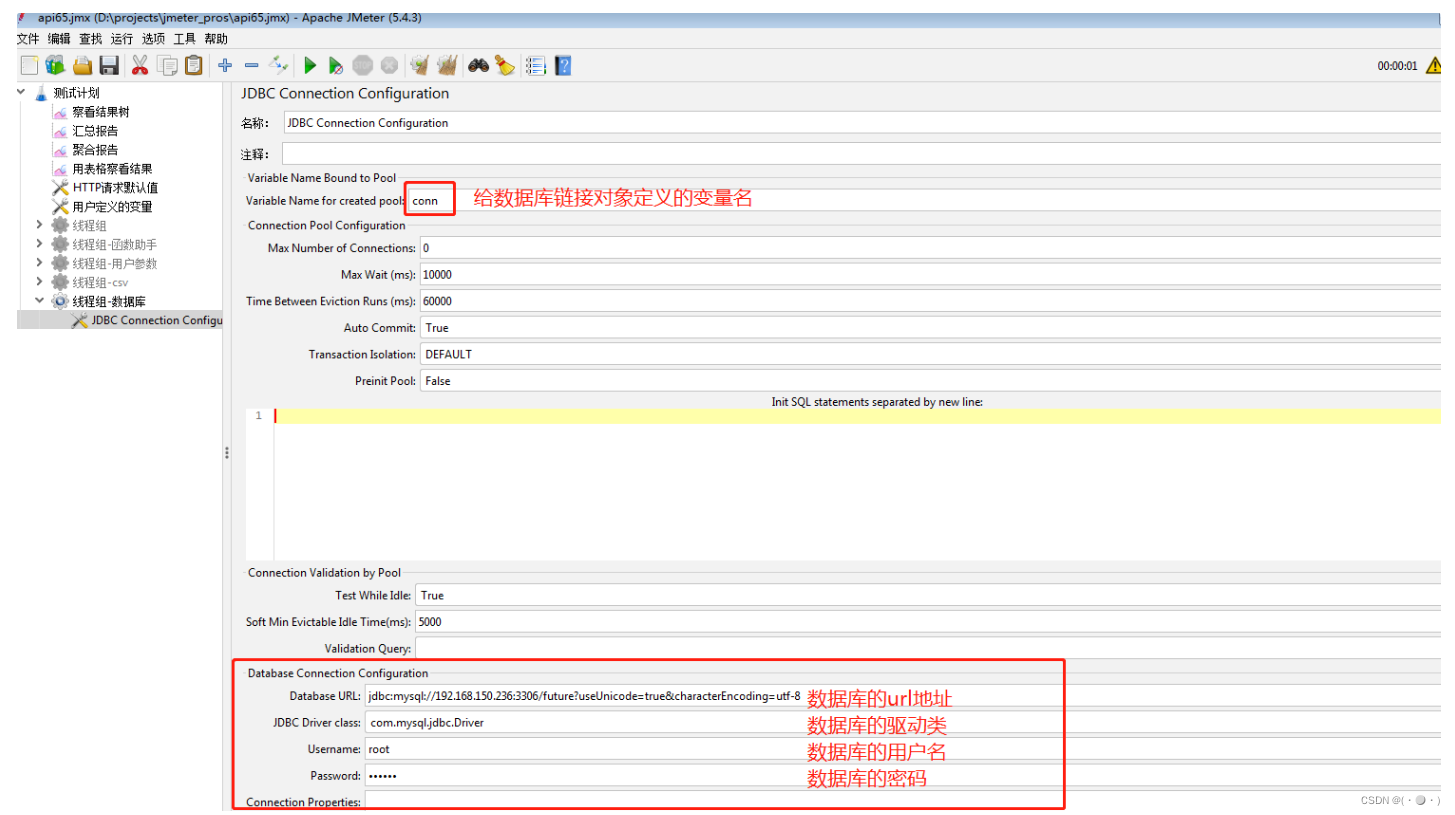Expand the 线程组-csv node

point(39,282)
